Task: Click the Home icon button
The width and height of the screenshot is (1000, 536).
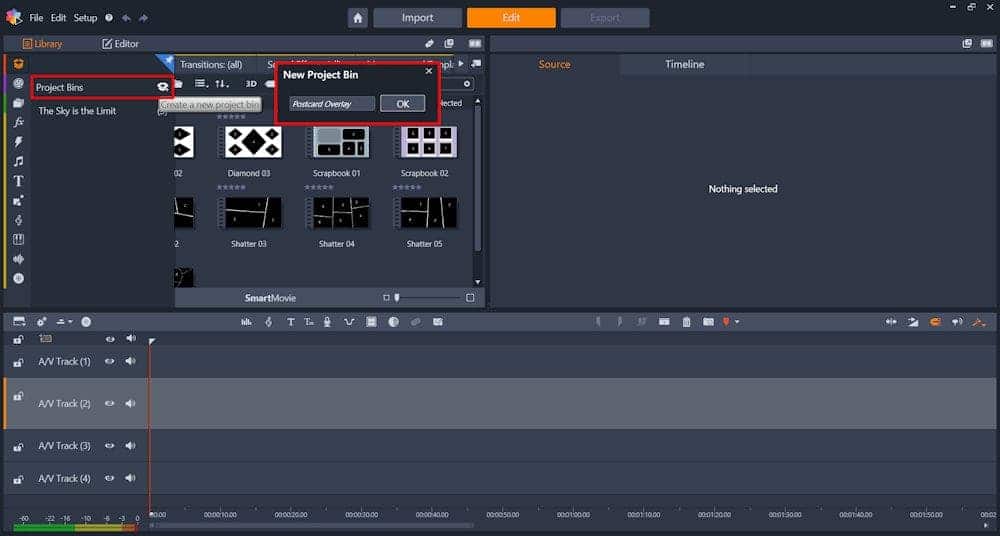Action: pos(357,18)
